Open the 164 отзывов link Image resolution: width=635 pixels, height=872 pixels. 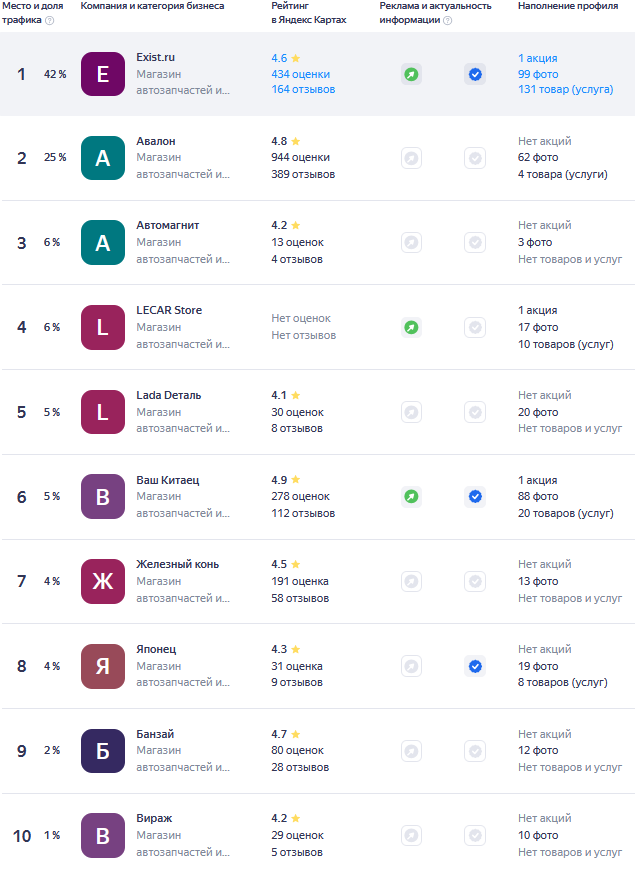point(303,90)
